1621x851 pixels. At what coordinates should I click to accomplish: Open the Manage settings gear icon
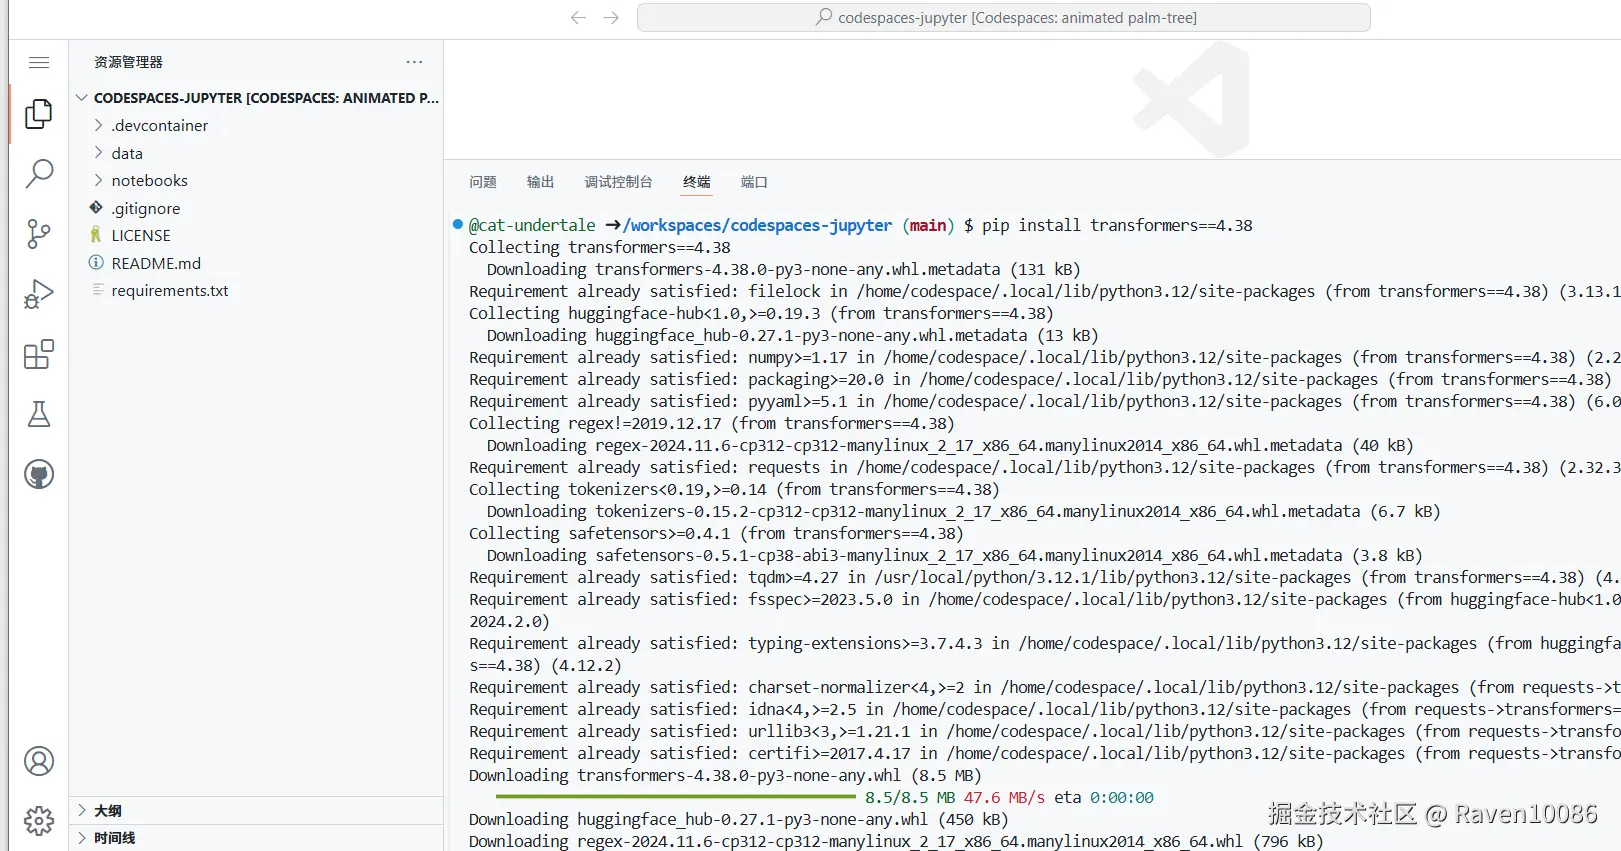click(x=39, y=821)
